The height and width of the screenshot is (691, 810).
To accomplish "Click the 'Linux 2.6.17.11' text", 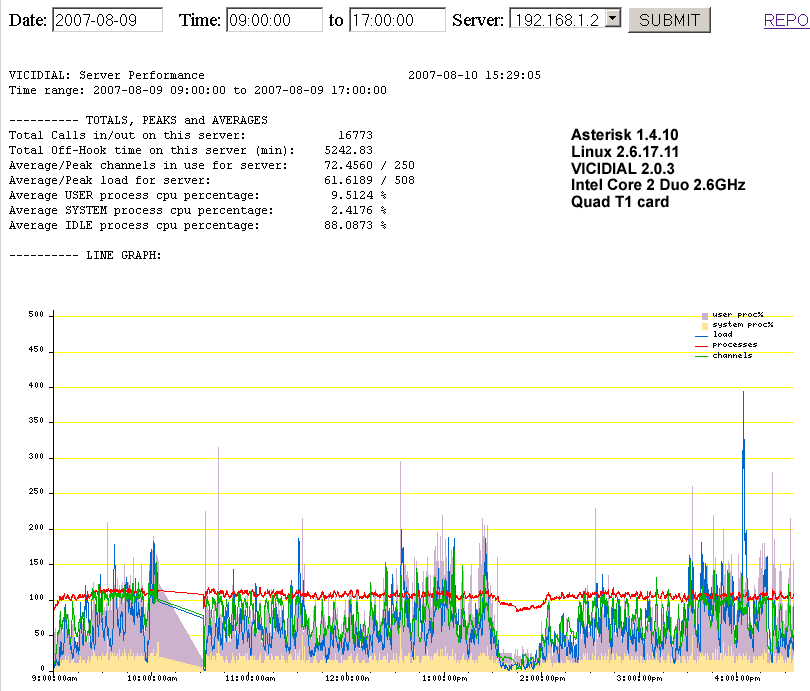I will [x=625, y=152].
